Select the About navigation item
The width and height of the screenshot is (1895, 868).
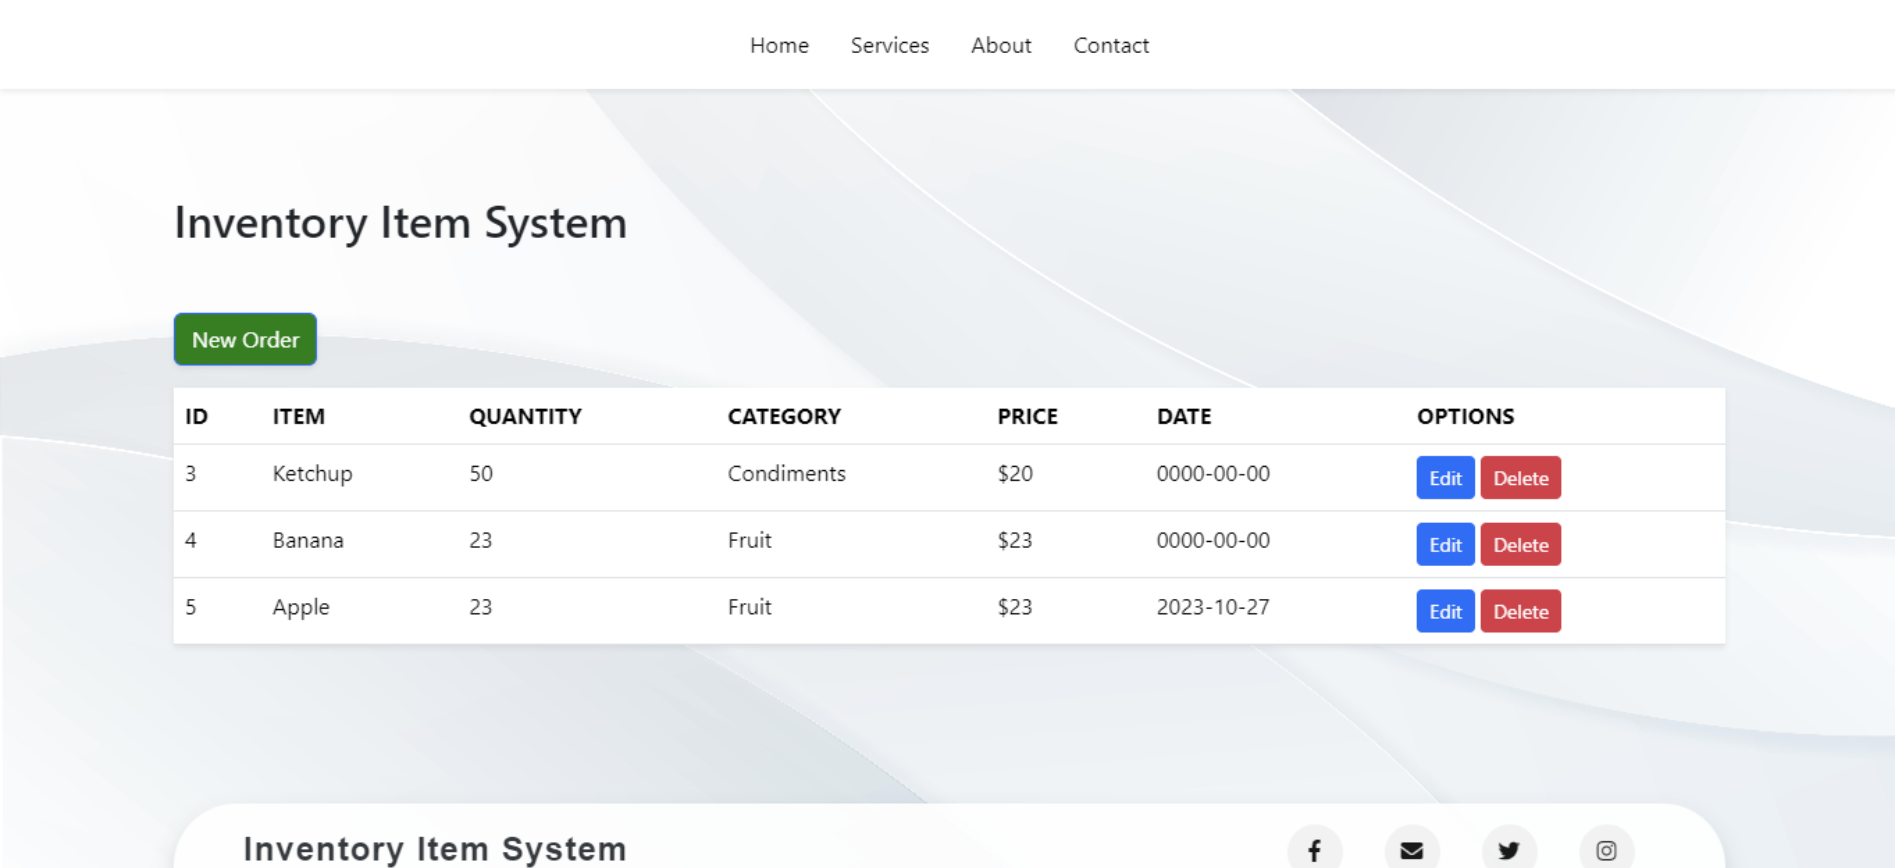[x=1001, y=45]
